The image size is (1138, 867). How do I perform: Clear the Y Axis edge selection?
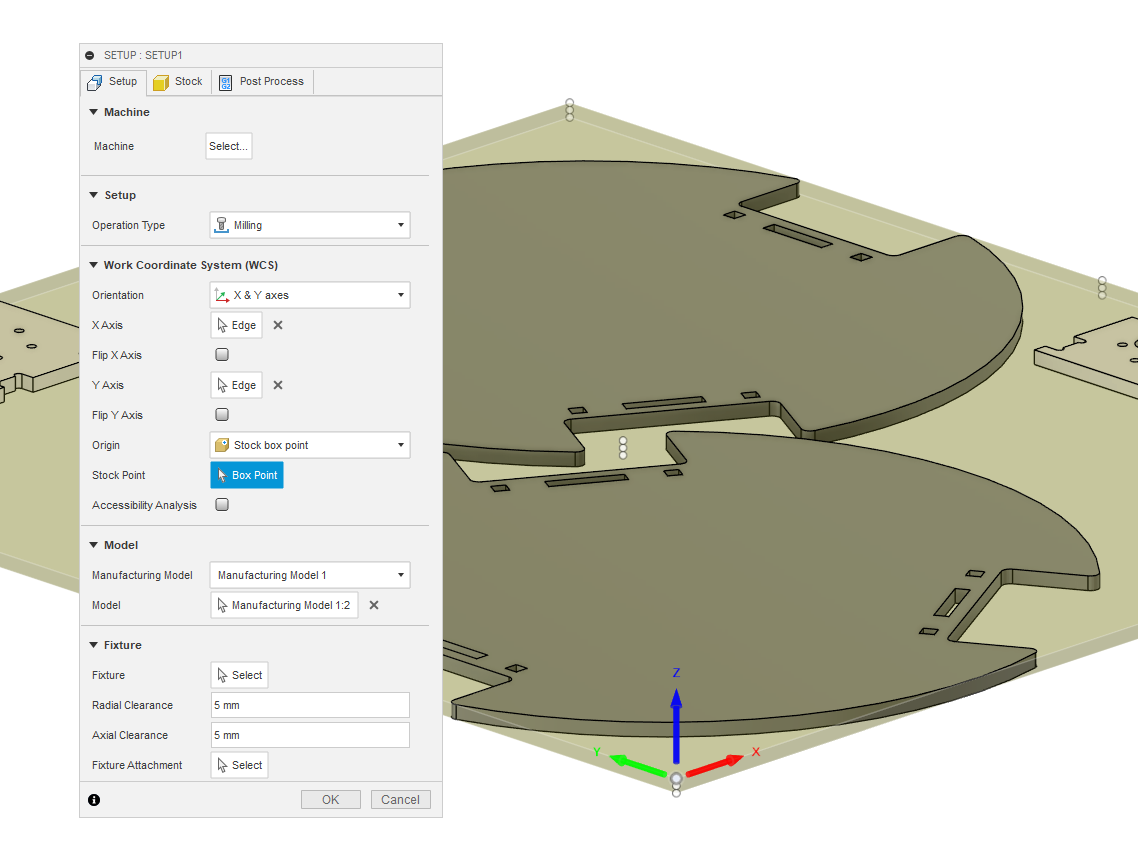278,385
